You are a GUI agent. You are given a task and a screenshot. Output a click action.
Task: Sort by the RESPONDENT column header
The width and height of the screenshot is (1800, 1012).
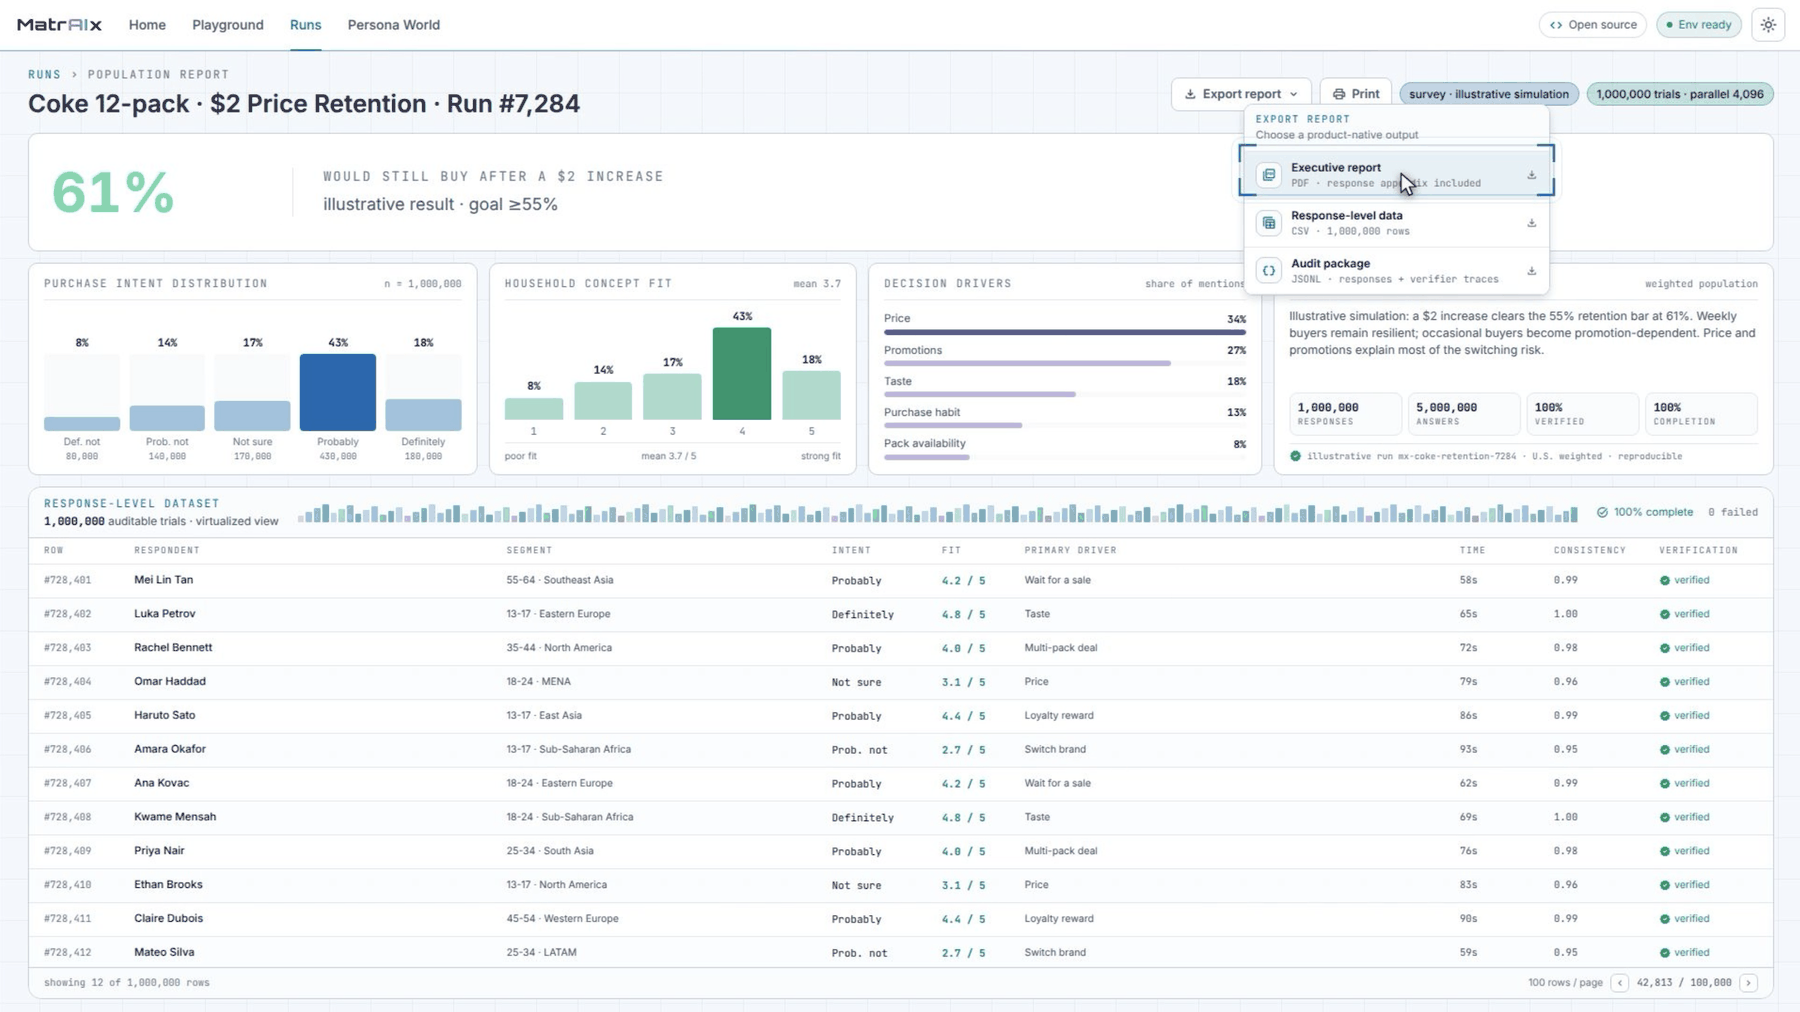point(167,551)
